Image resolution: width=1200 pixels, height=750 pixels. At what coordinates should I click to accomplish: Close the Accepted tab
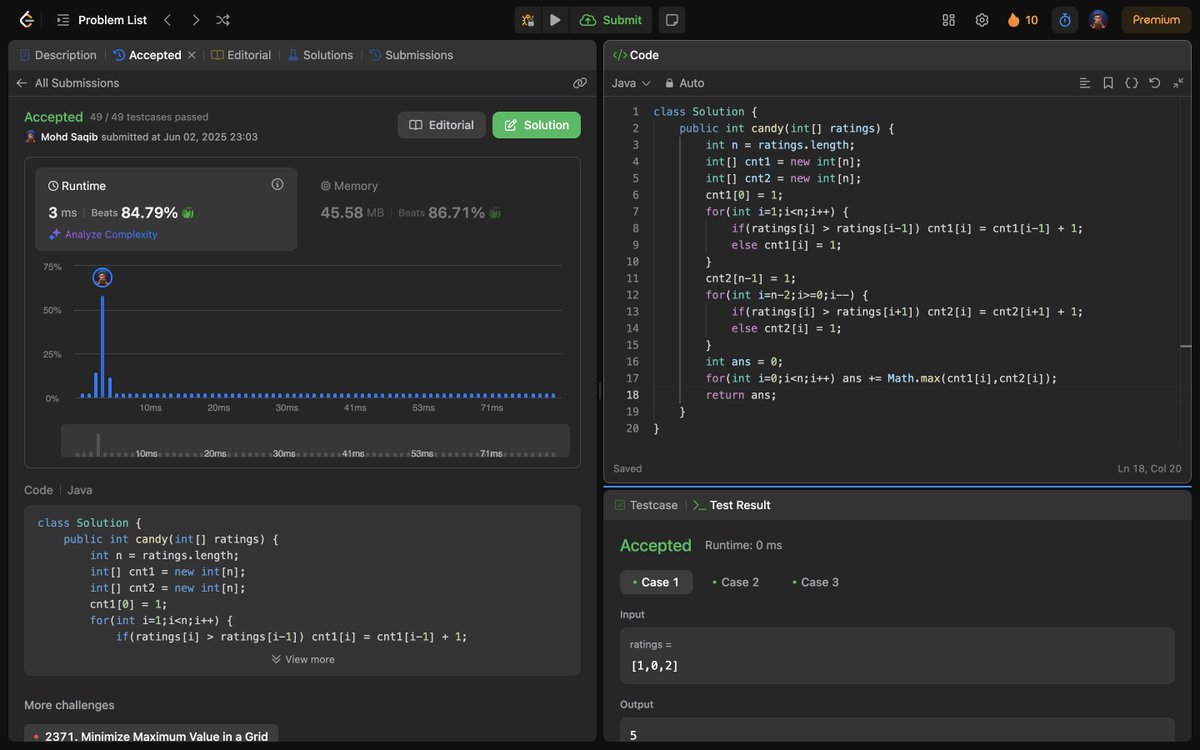click(191, 55)
